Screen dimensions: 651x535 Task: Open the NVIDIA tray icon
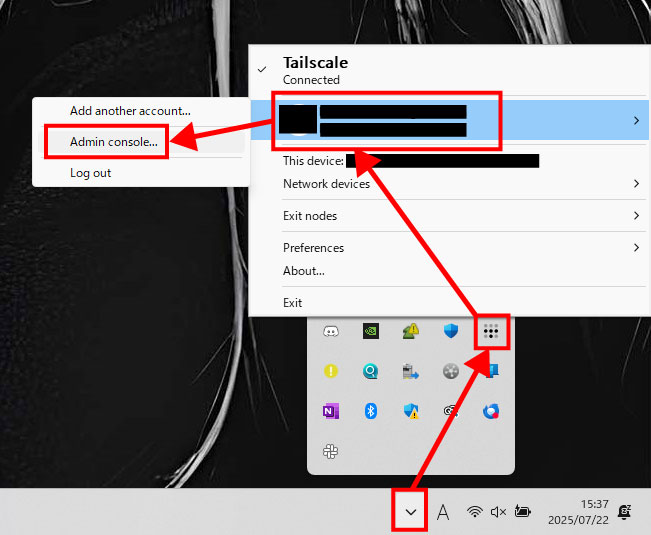tap(370, 331)
